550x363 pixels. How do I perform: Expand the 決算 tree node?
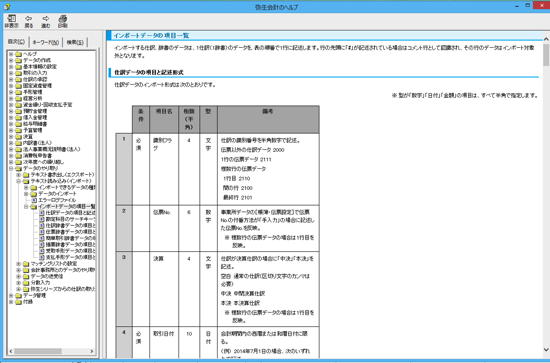click(11, 136)
